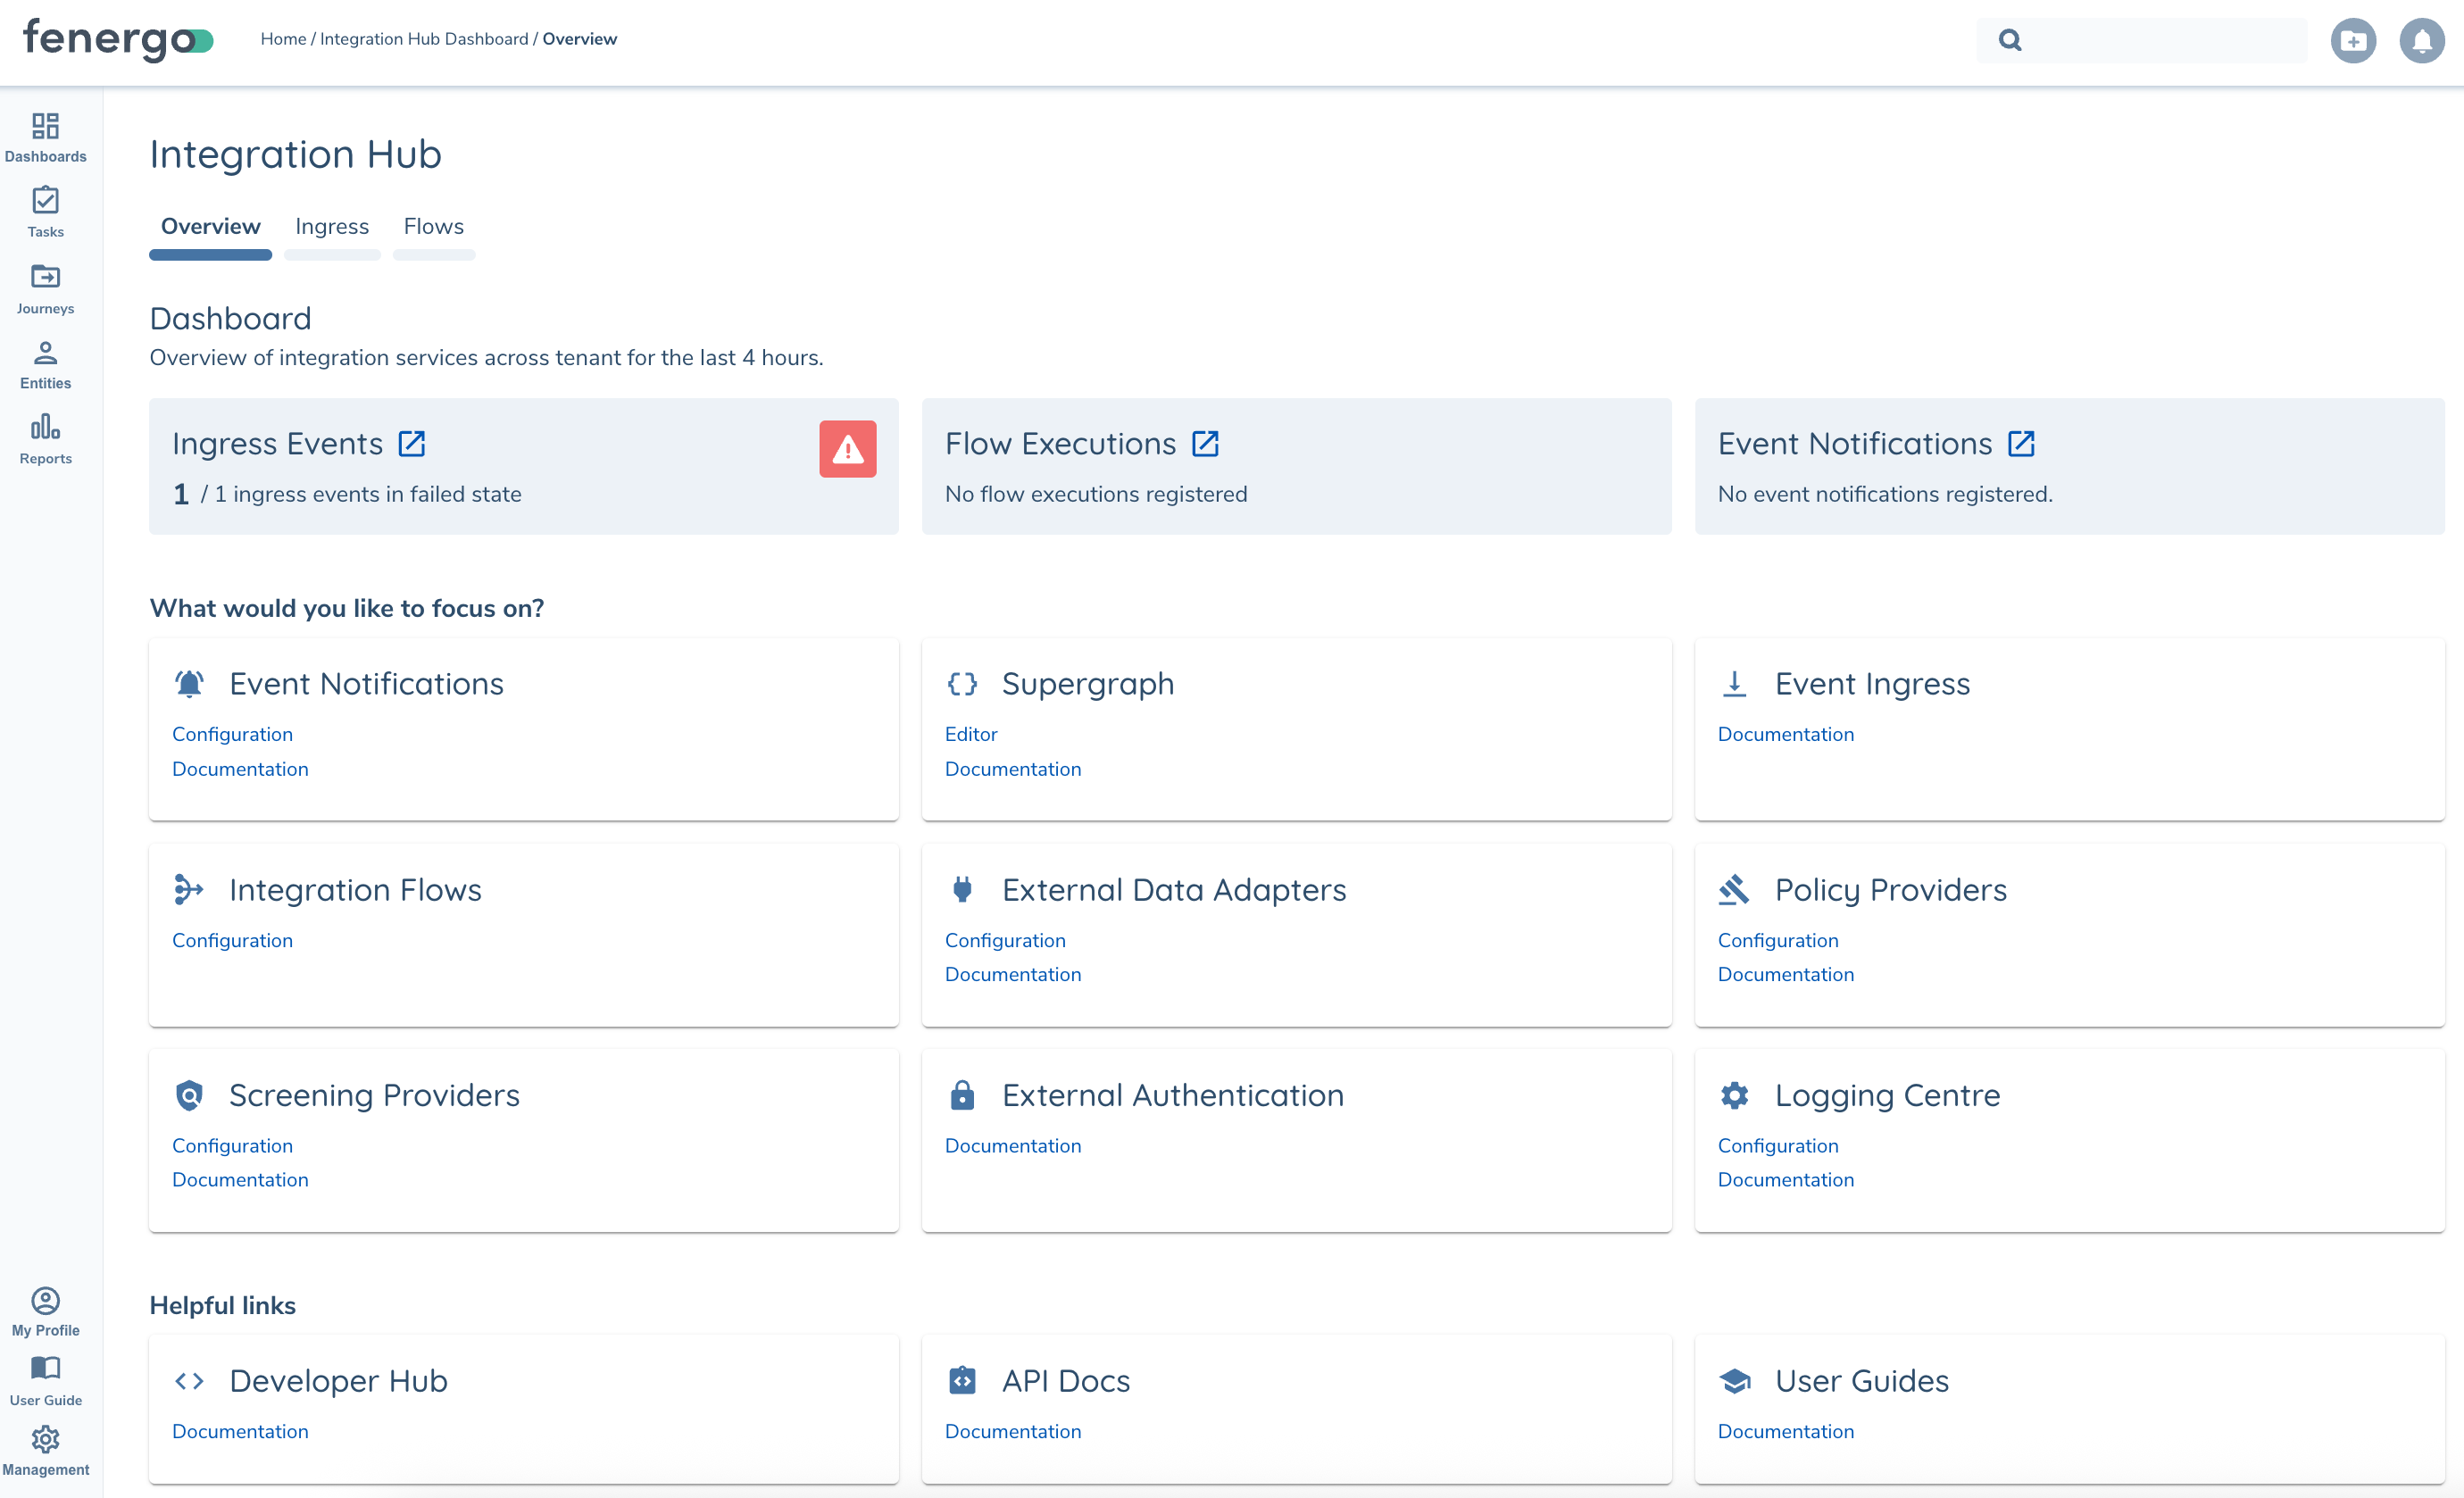Open the Event Notifications external link icon
2464x1498 pixels.
[2020, 443]
